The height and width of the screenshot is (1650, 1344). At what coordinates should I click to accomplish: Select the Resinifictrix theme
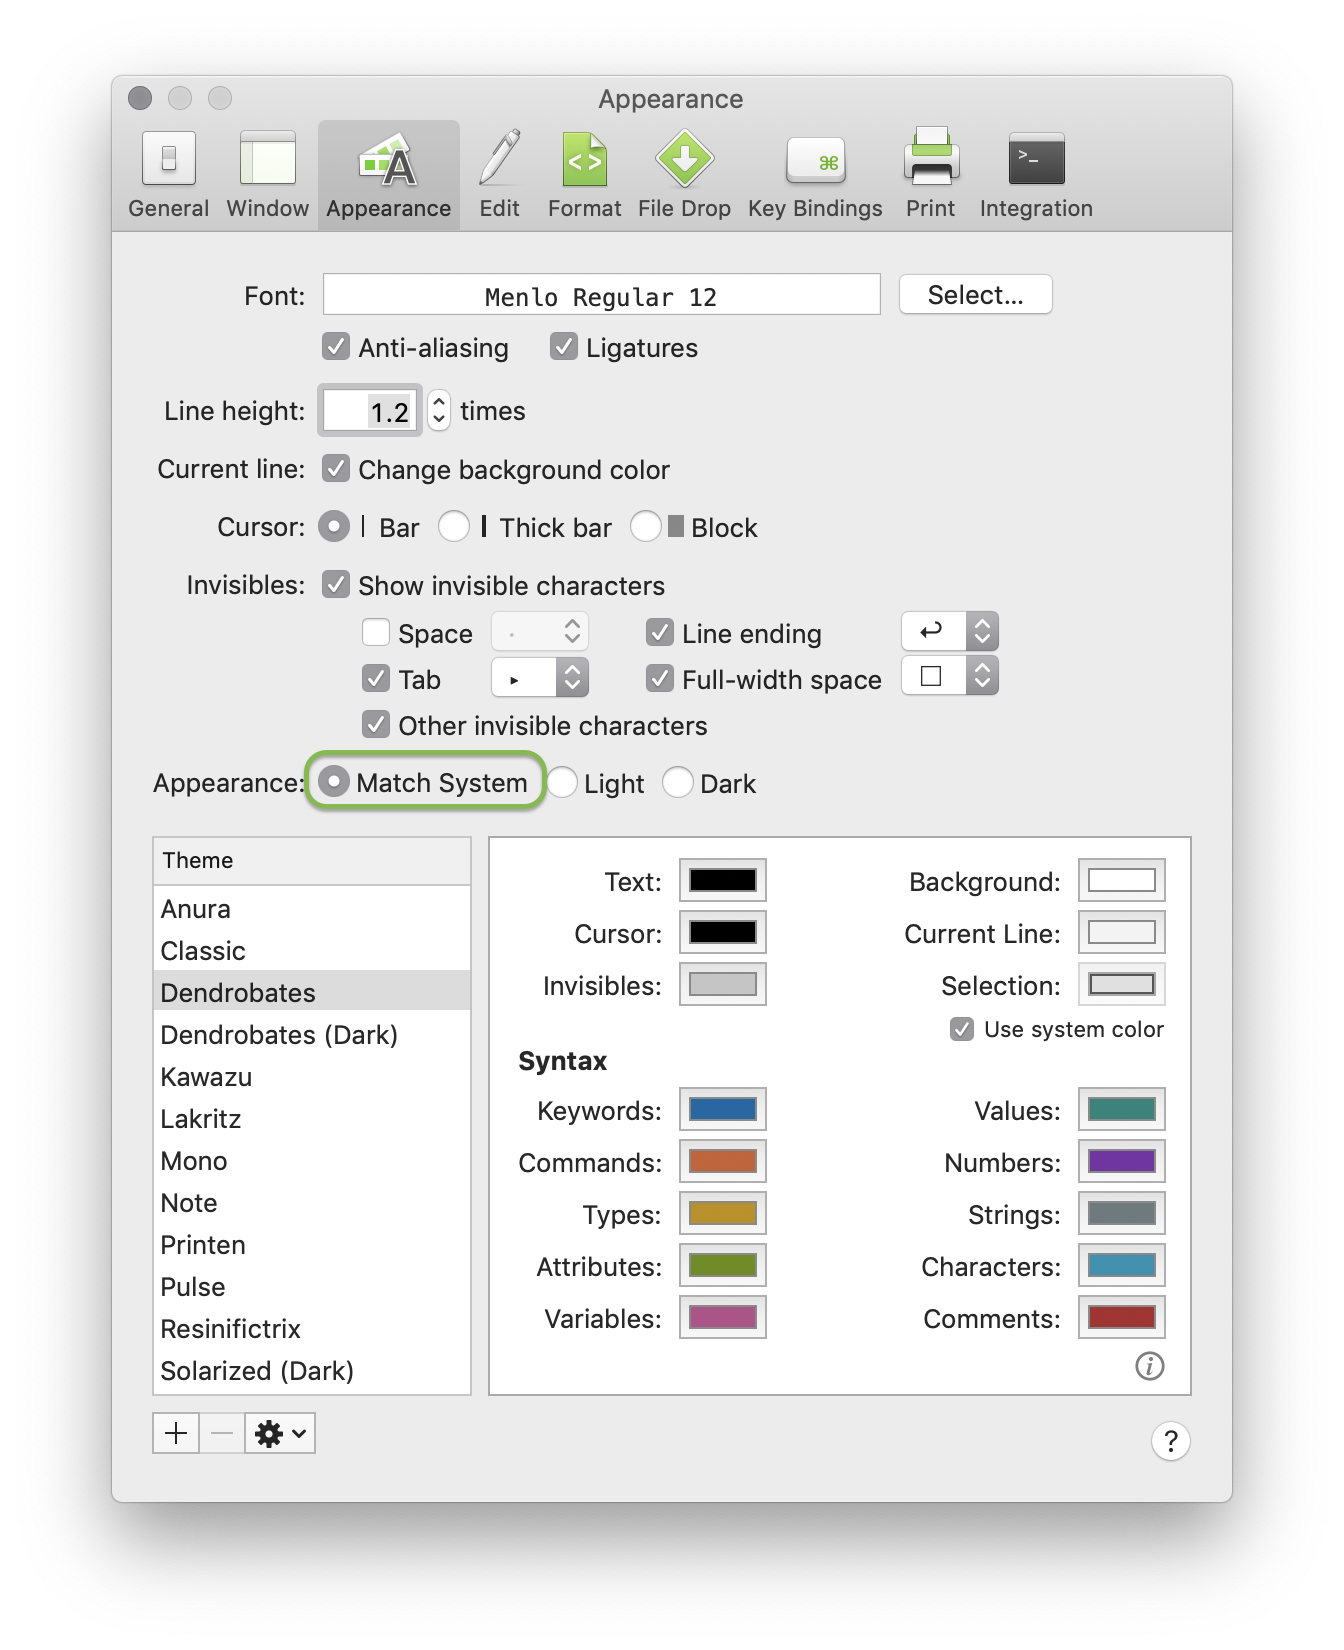(x=312, y=1328)
